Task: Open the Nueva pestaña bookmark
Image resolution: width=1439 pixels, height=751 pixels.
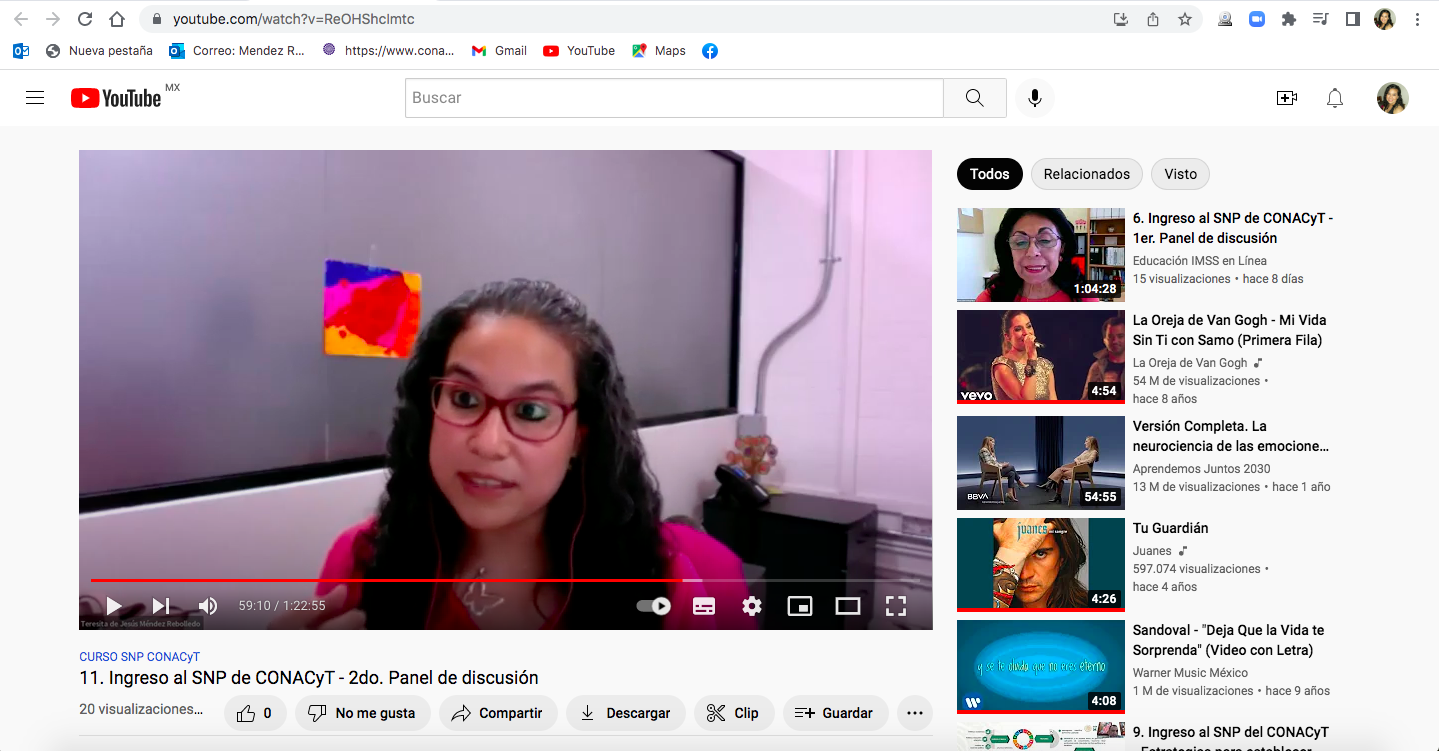Action: 99,50
